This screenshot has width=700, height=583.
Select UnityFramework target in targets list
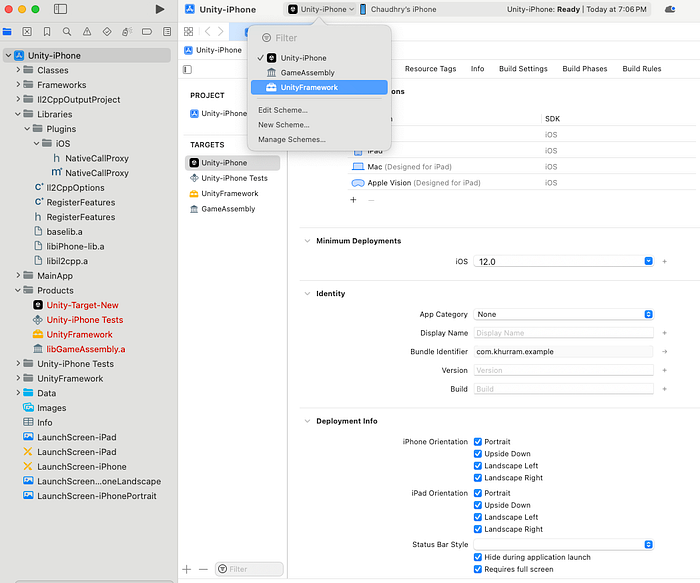232,193
